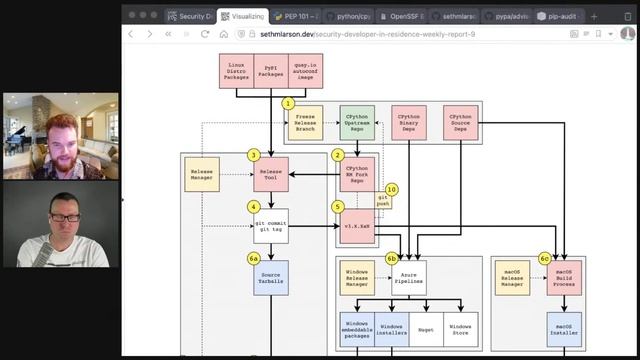Click the macOS Build Process box
The image size is (640, 360).
click(x=564, y=278)
